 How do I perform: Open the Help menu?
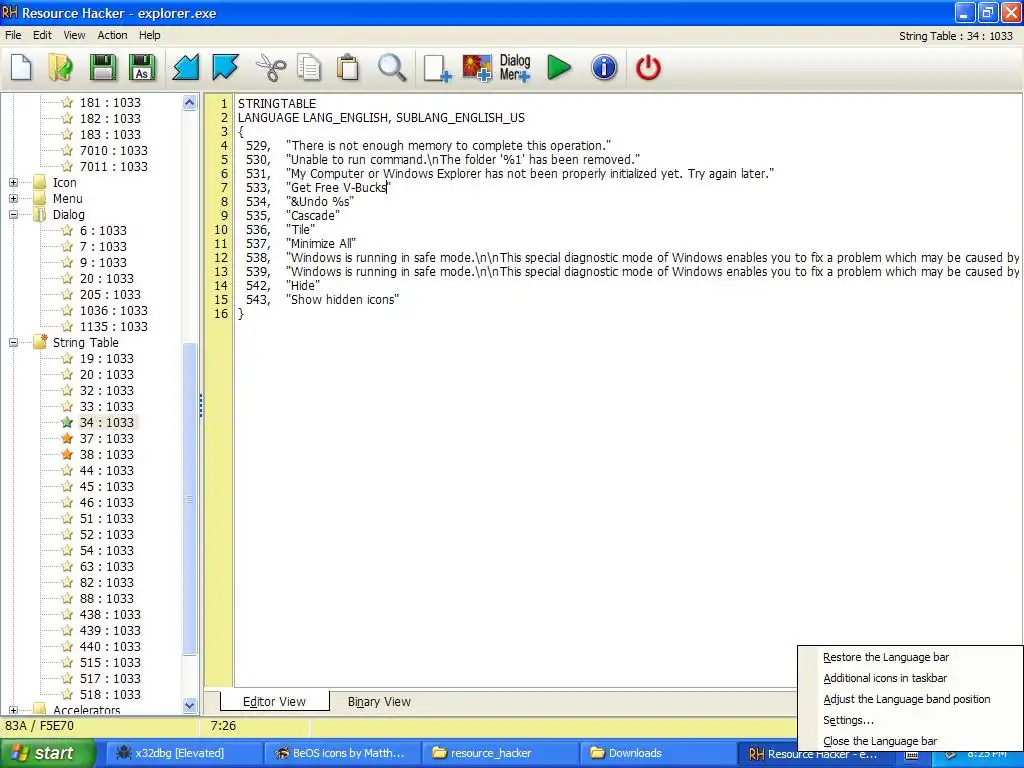150,35
